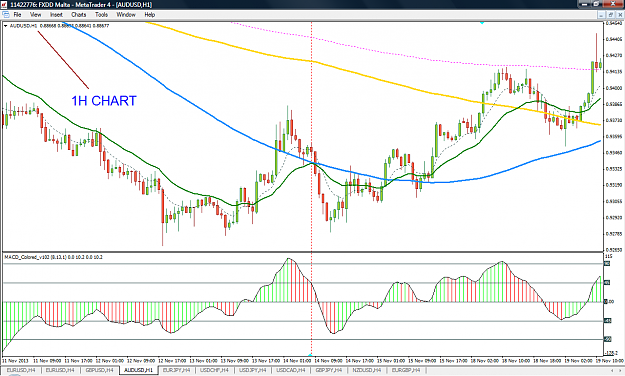Click the 11 Nov 2013 date label
625x376 pixels.
[x=16, y=361]
